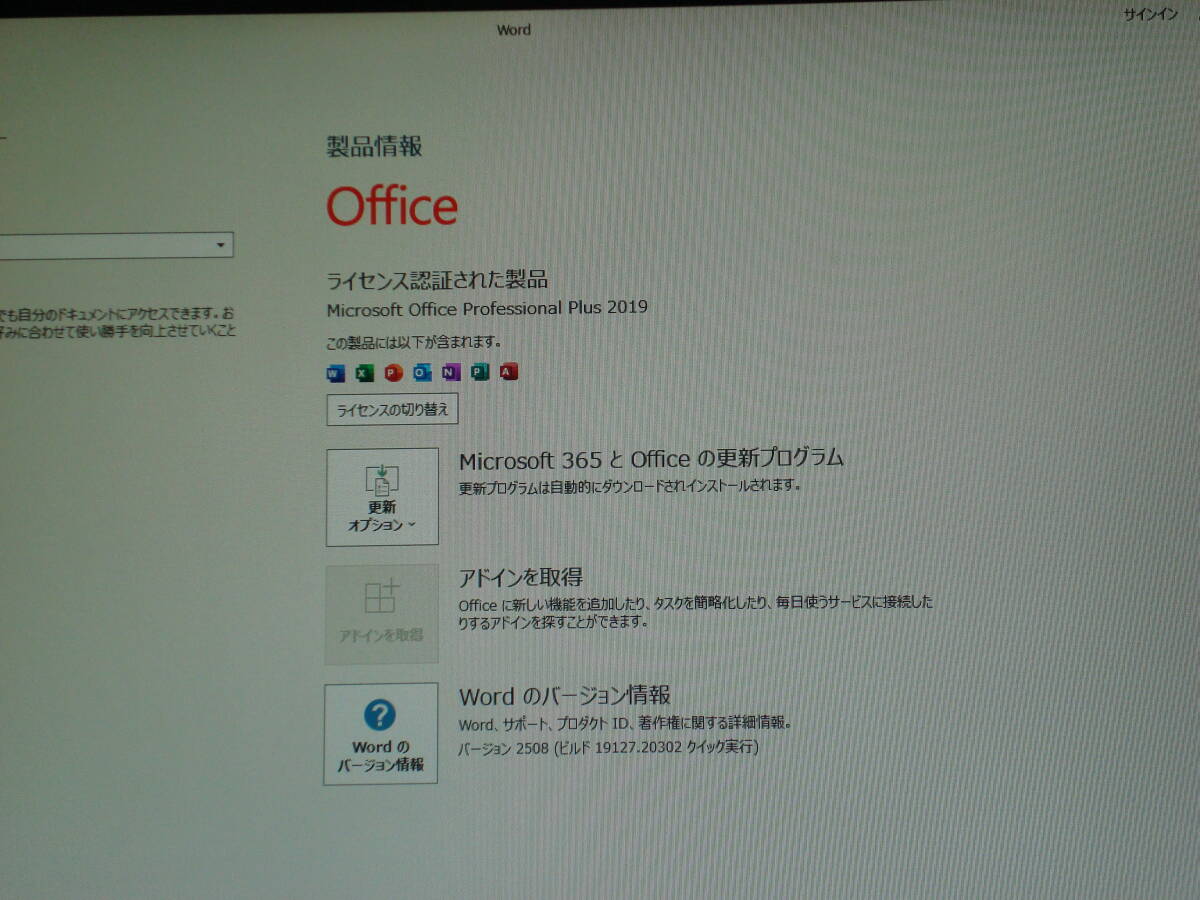This screenshot has width=1200, height=900.
Task: Click the 更新プログラムは自動的に description text
Action: pos(630,487)
